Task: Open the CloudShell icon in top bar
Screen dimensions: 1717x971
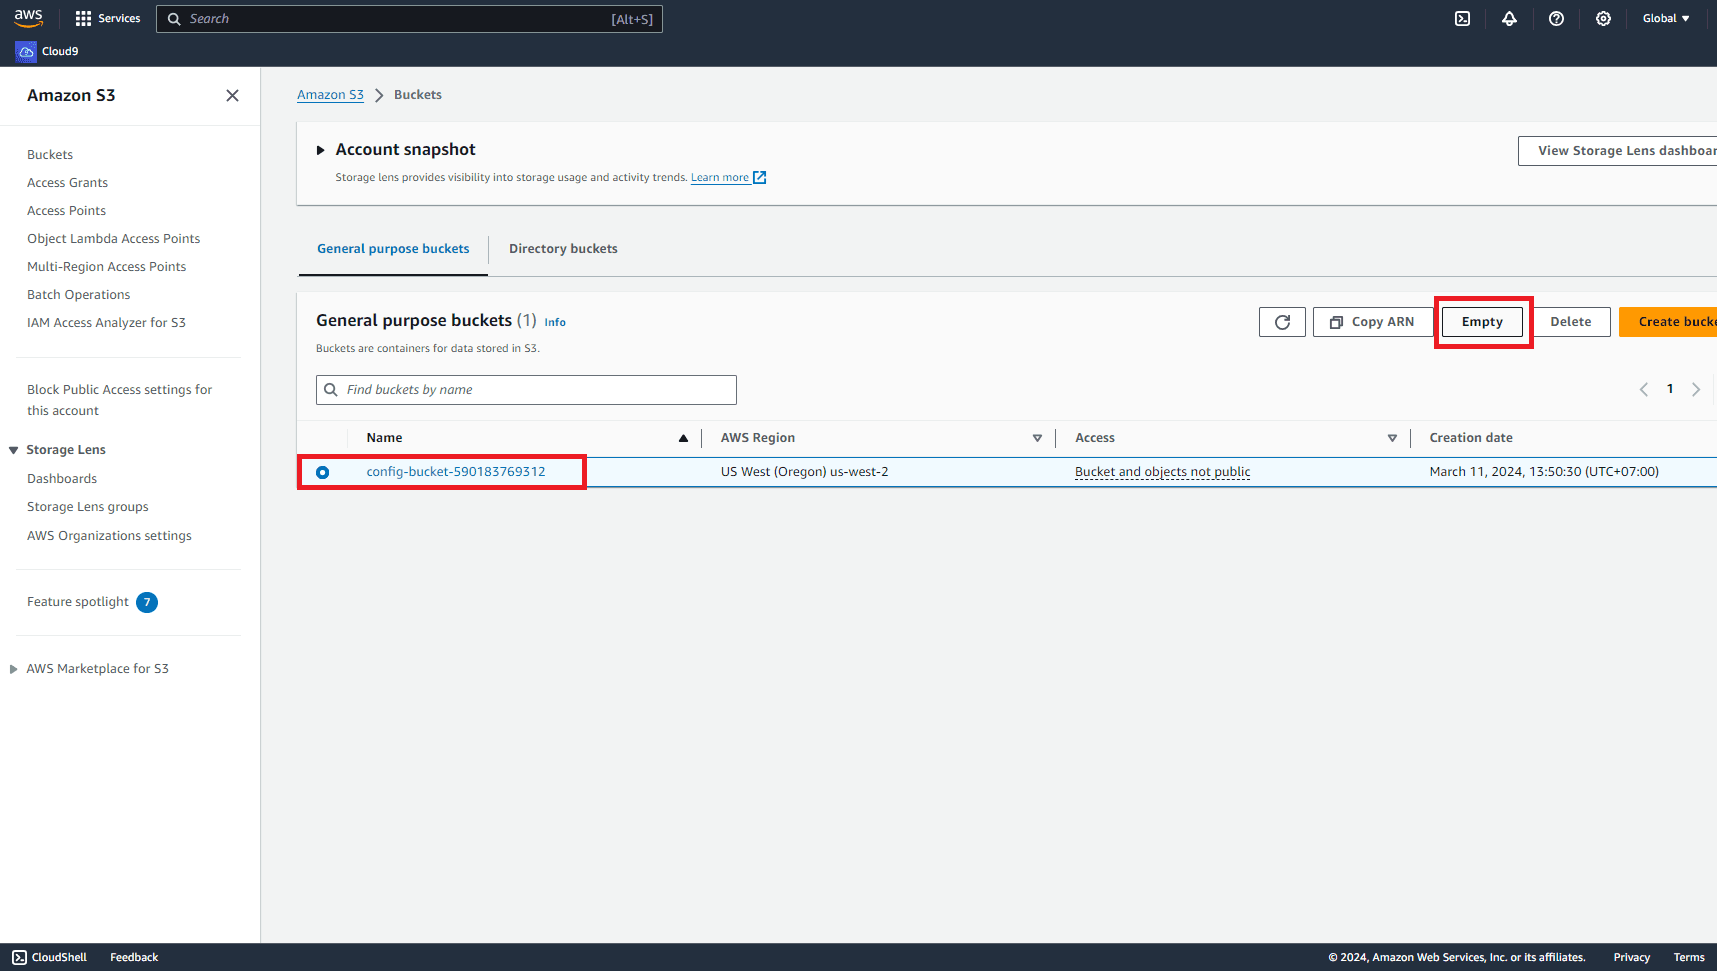Action: tap(1462, 18)
